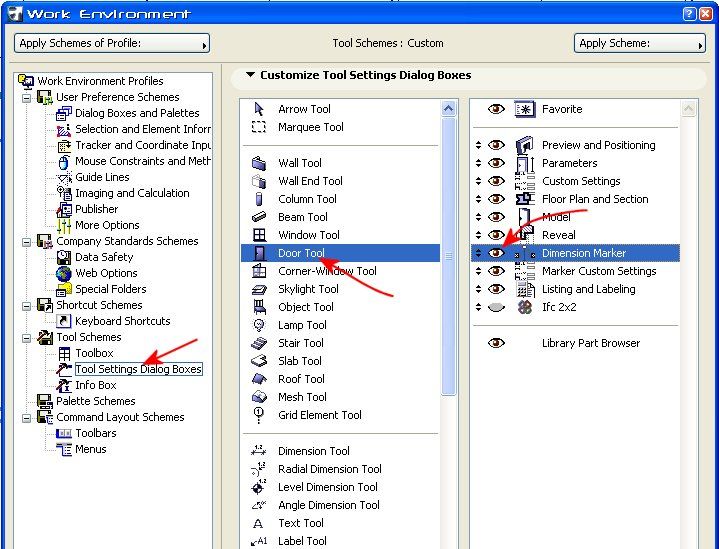Open Apply Schemes of Profile dropdown
The width and height of the screenshot is (719, 549).
coord(112,43)
